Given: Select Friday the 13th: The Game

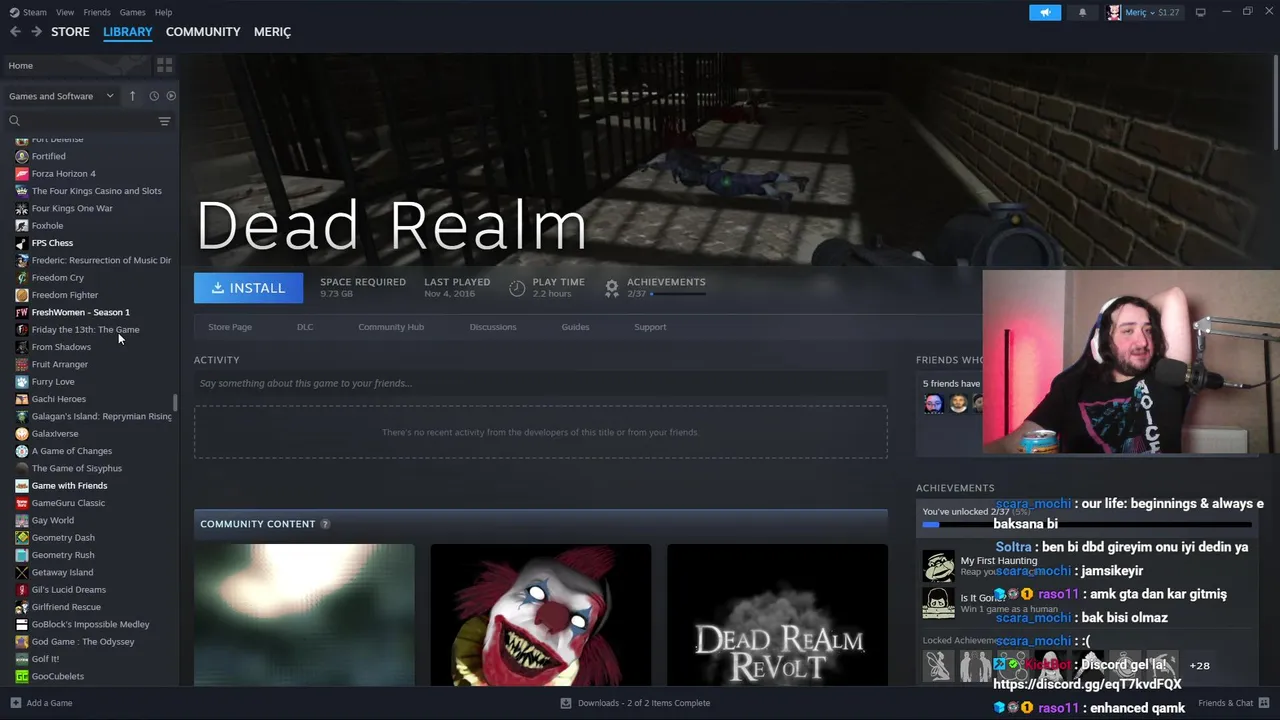Looking at the screenshot, I should click(x=85, y=330).
